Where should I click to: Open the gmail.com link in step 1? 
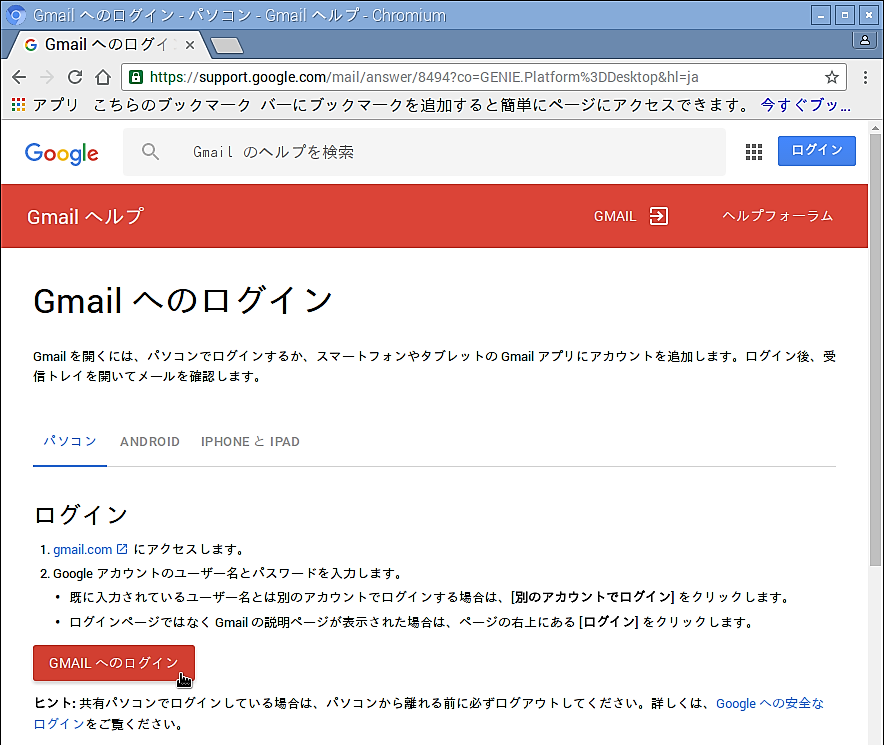(x=82, y=549)
